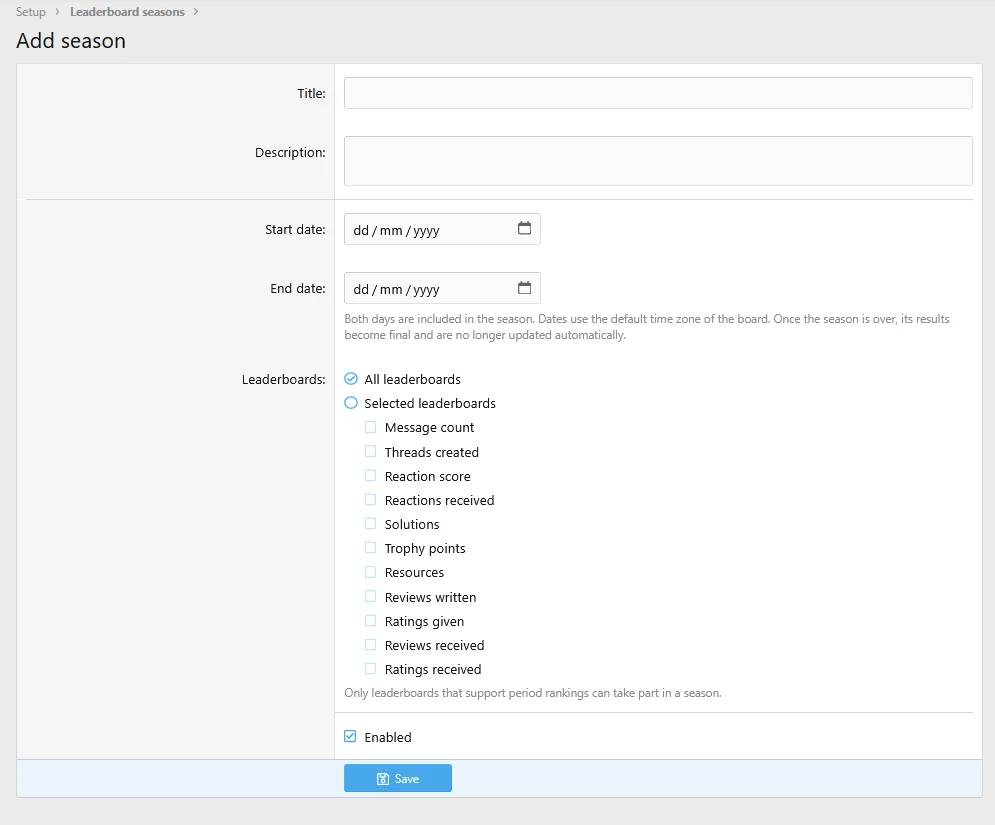Check the Reaction score checkbox
The width and height of the screenshot is (995, 825).
point(371,475)
